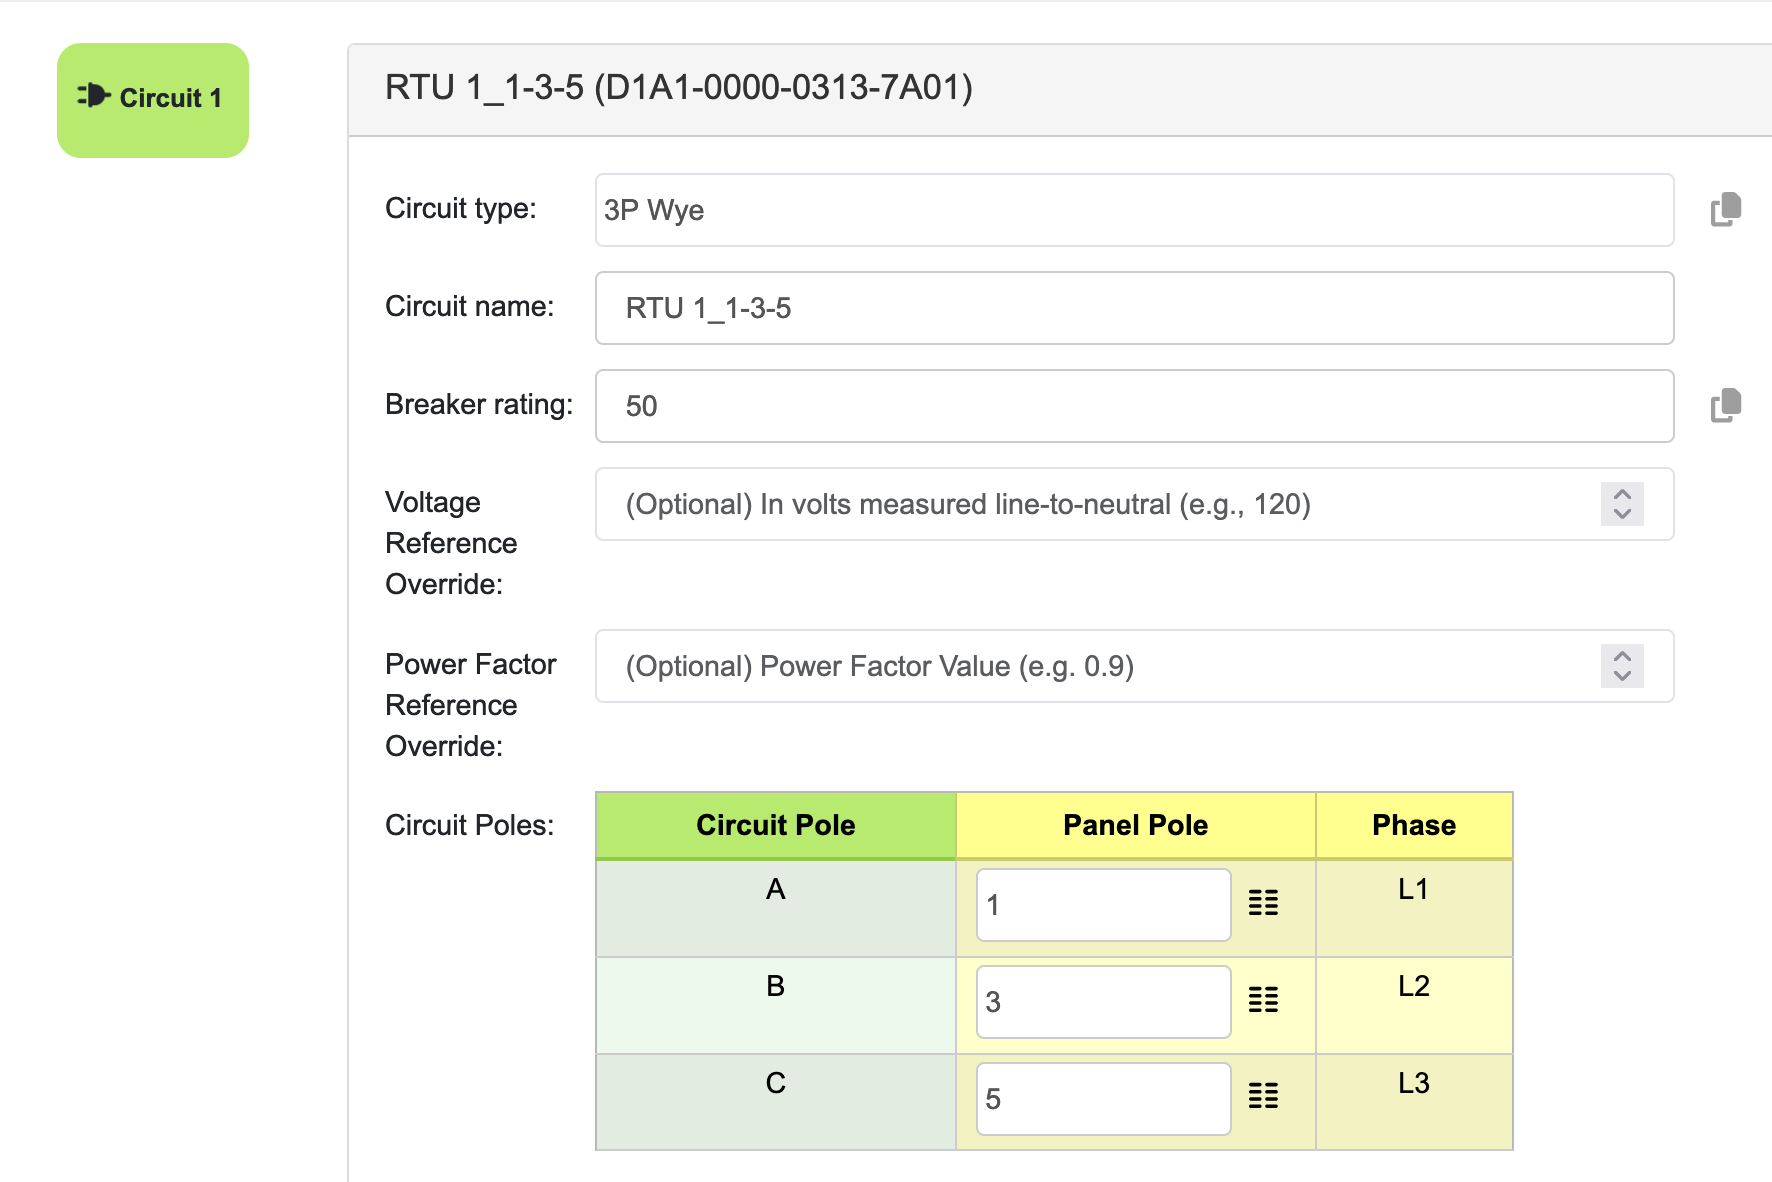
Task: Adjust the Voltage Reference Override stepper arrows
Action: click(1621, 504)
